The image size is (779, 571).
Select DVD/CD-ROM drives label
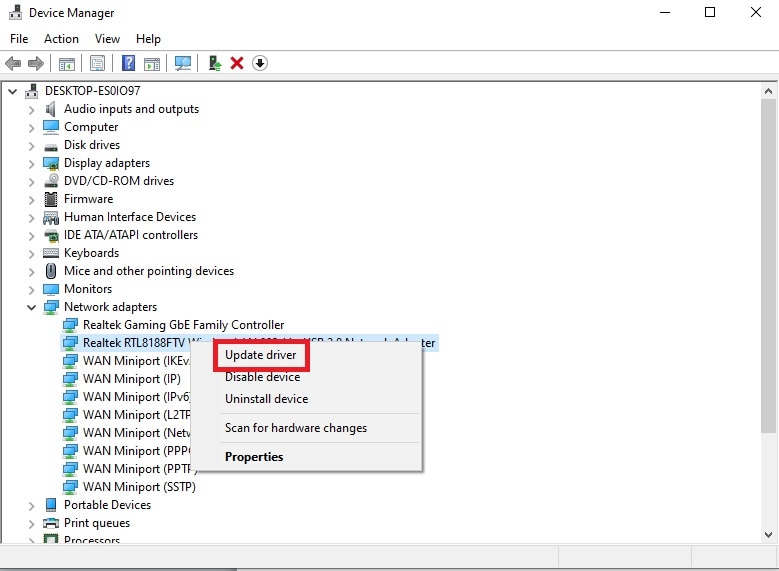coord(119,181)
